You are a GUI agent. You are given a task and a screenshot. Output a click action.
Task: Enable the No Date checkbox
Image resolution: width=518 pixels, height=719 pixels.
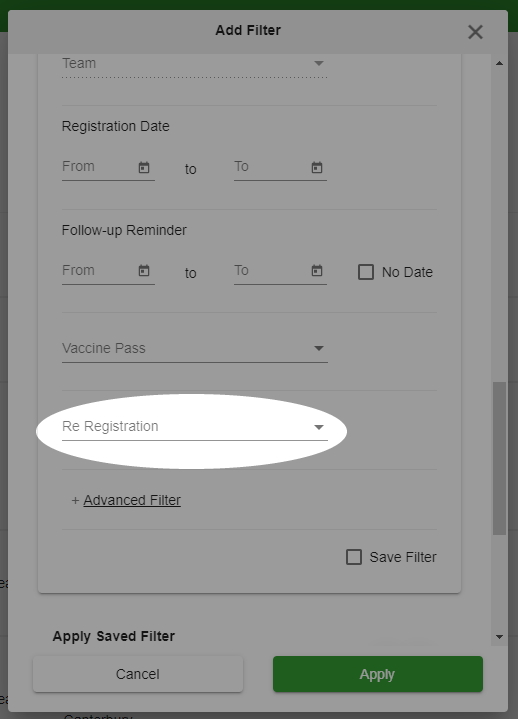coord(366,272)
